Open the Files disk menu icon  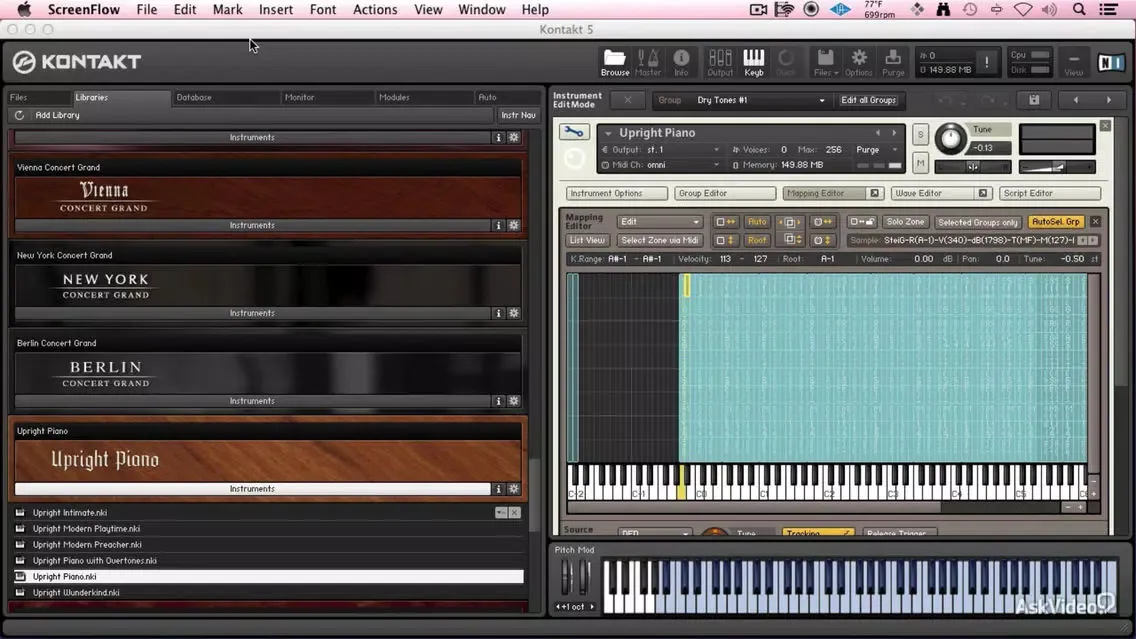click(x=825, y=62)
